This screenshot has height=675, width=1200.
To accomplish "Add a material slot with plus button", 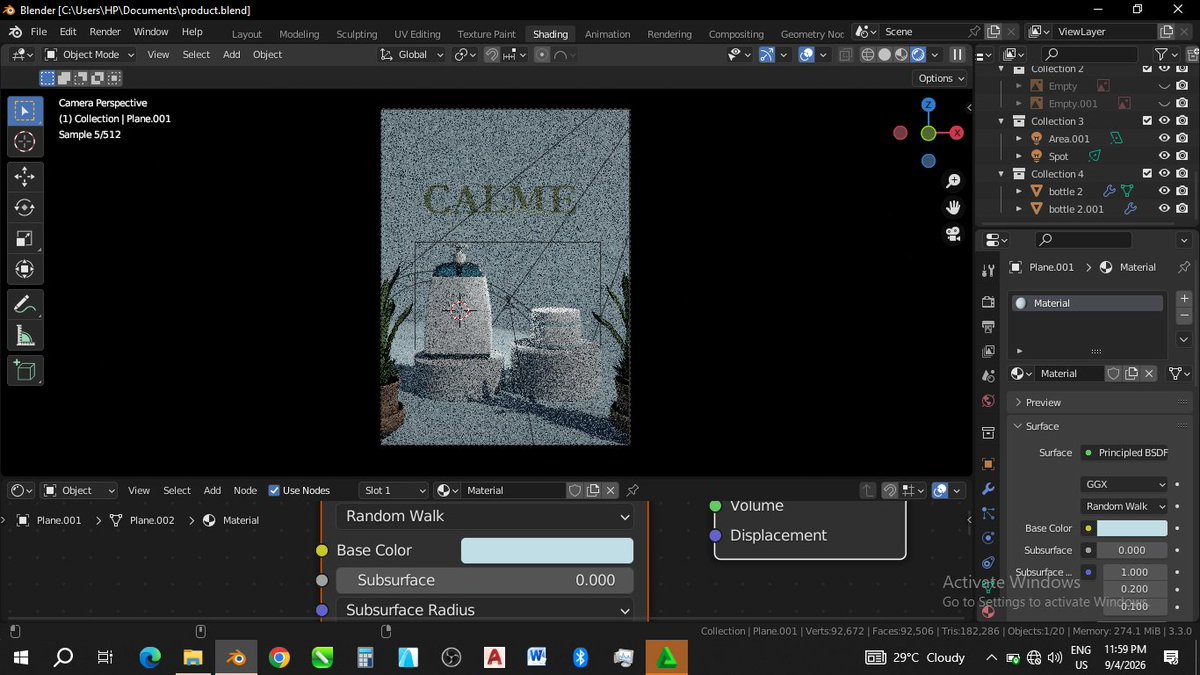I will pyautogui.click(x=1184, y=298).
